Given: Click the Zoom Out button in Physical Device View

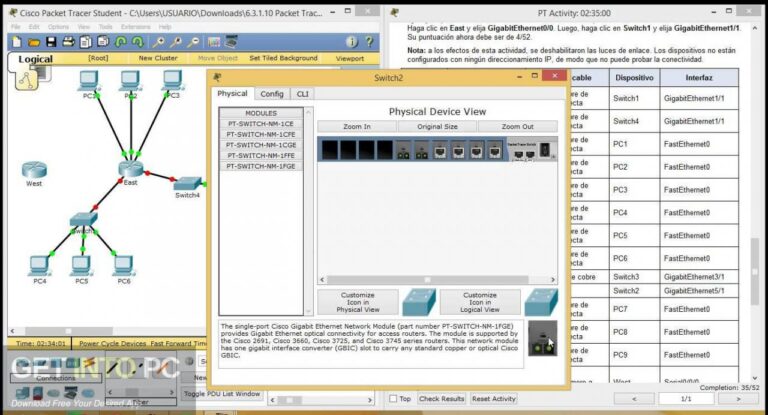Looking at the screenshot, I should tap(517, 126).
